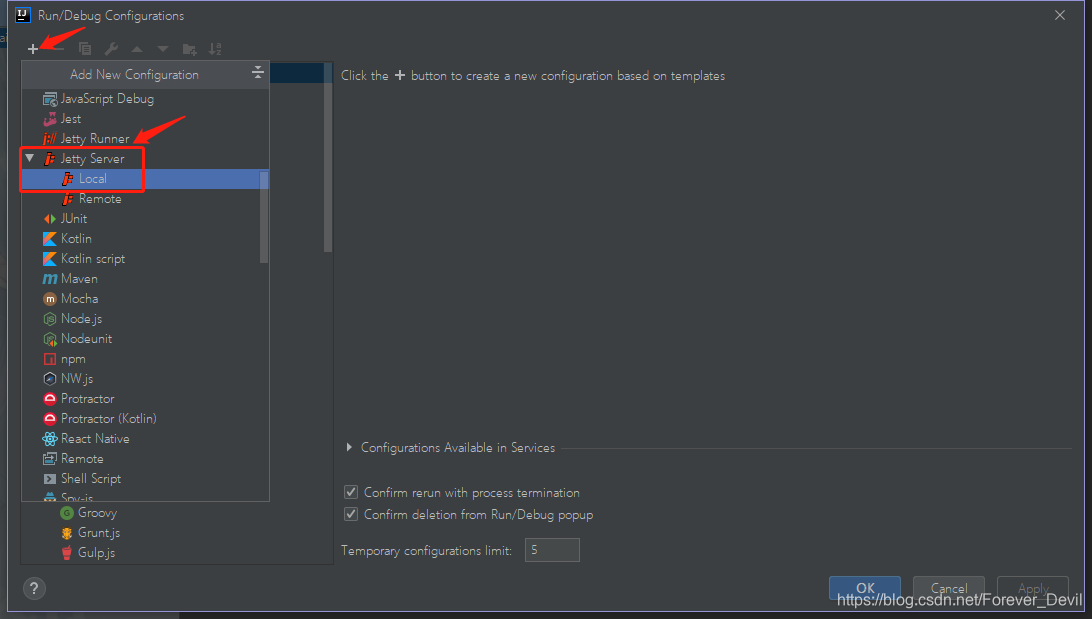Click the plus Add New Configuration button

pyautogui.click(x=33, y=49)
